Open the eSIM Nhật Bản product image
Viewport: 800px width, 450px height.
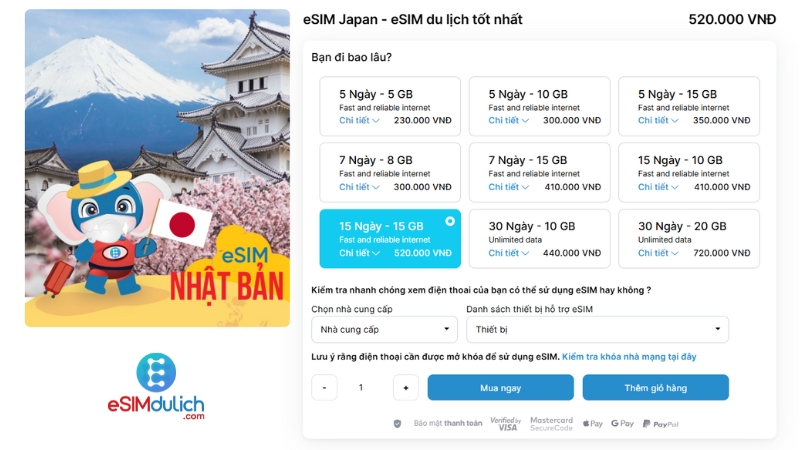pyautogui.click(x=157, y=168)
